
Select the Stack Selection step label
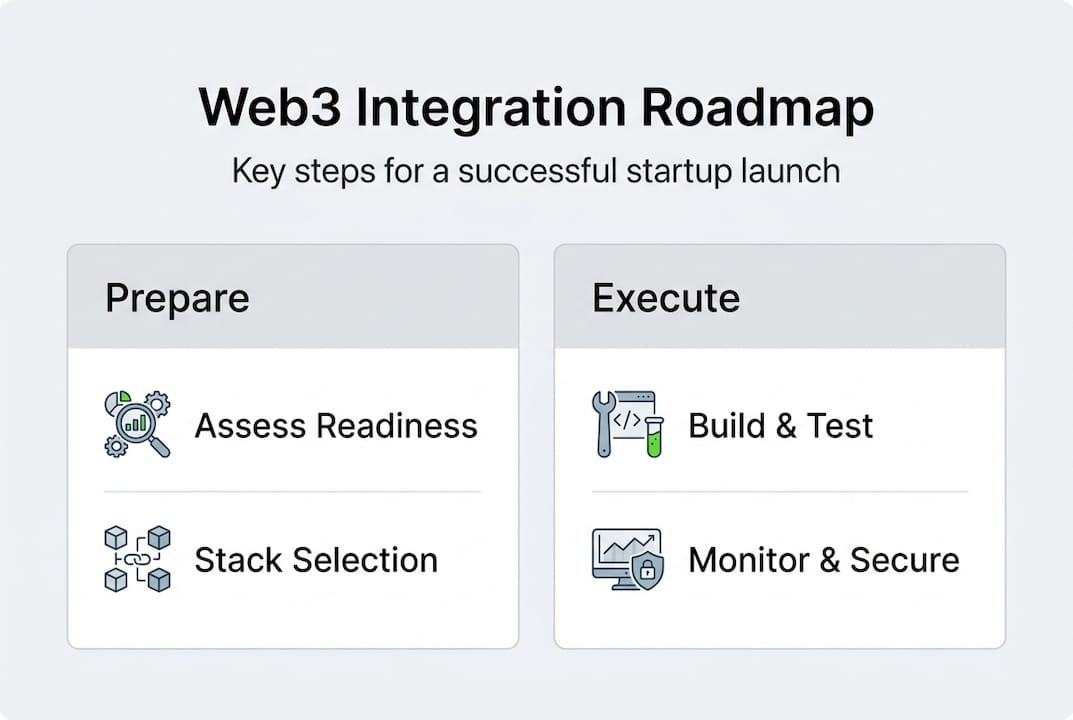click(316, 560)
